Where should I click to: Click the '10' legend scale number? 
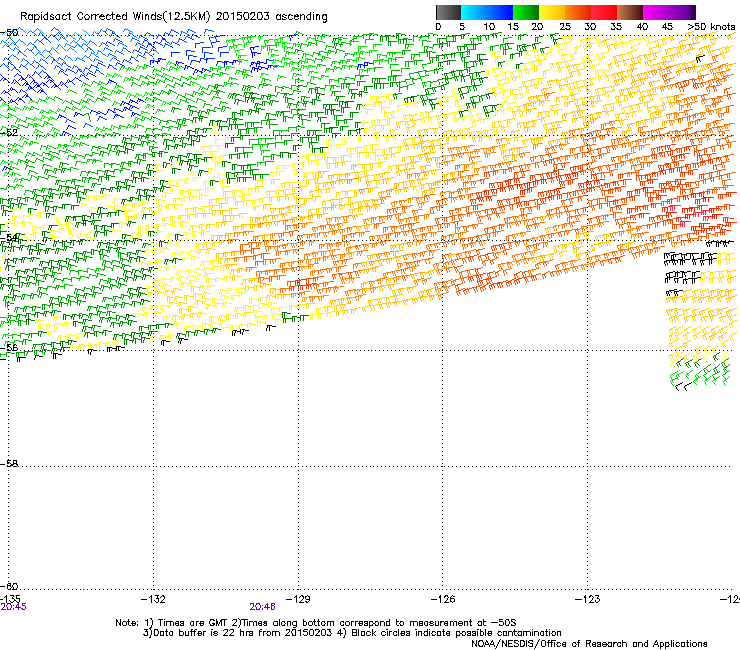click(489, 27)
